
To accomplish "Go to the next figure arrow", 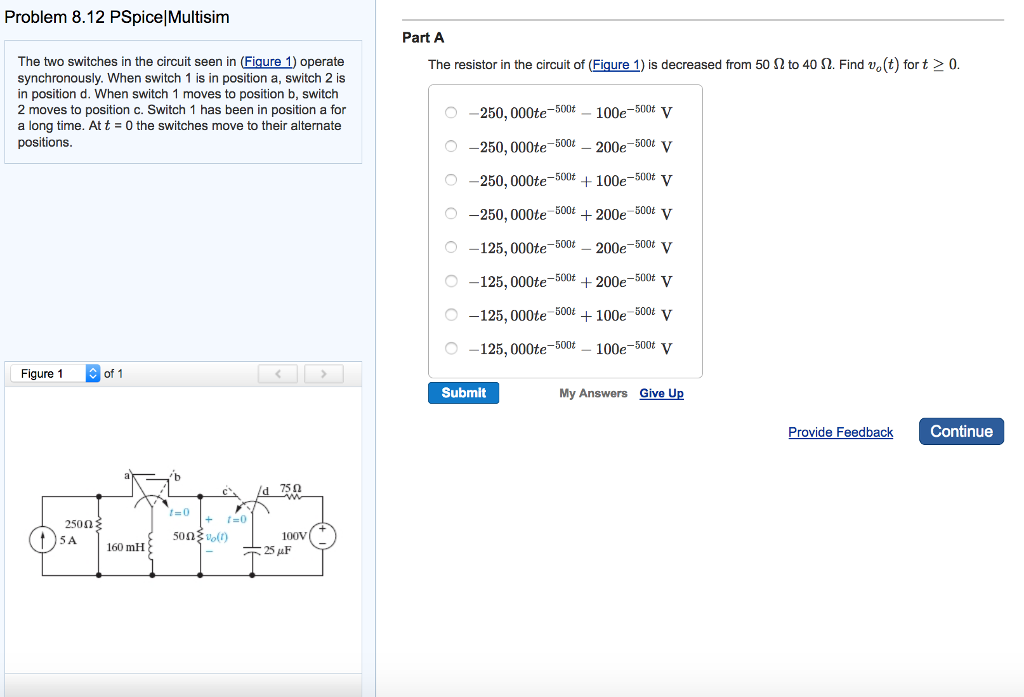I will pyautogui.click(x=322, y=374).
